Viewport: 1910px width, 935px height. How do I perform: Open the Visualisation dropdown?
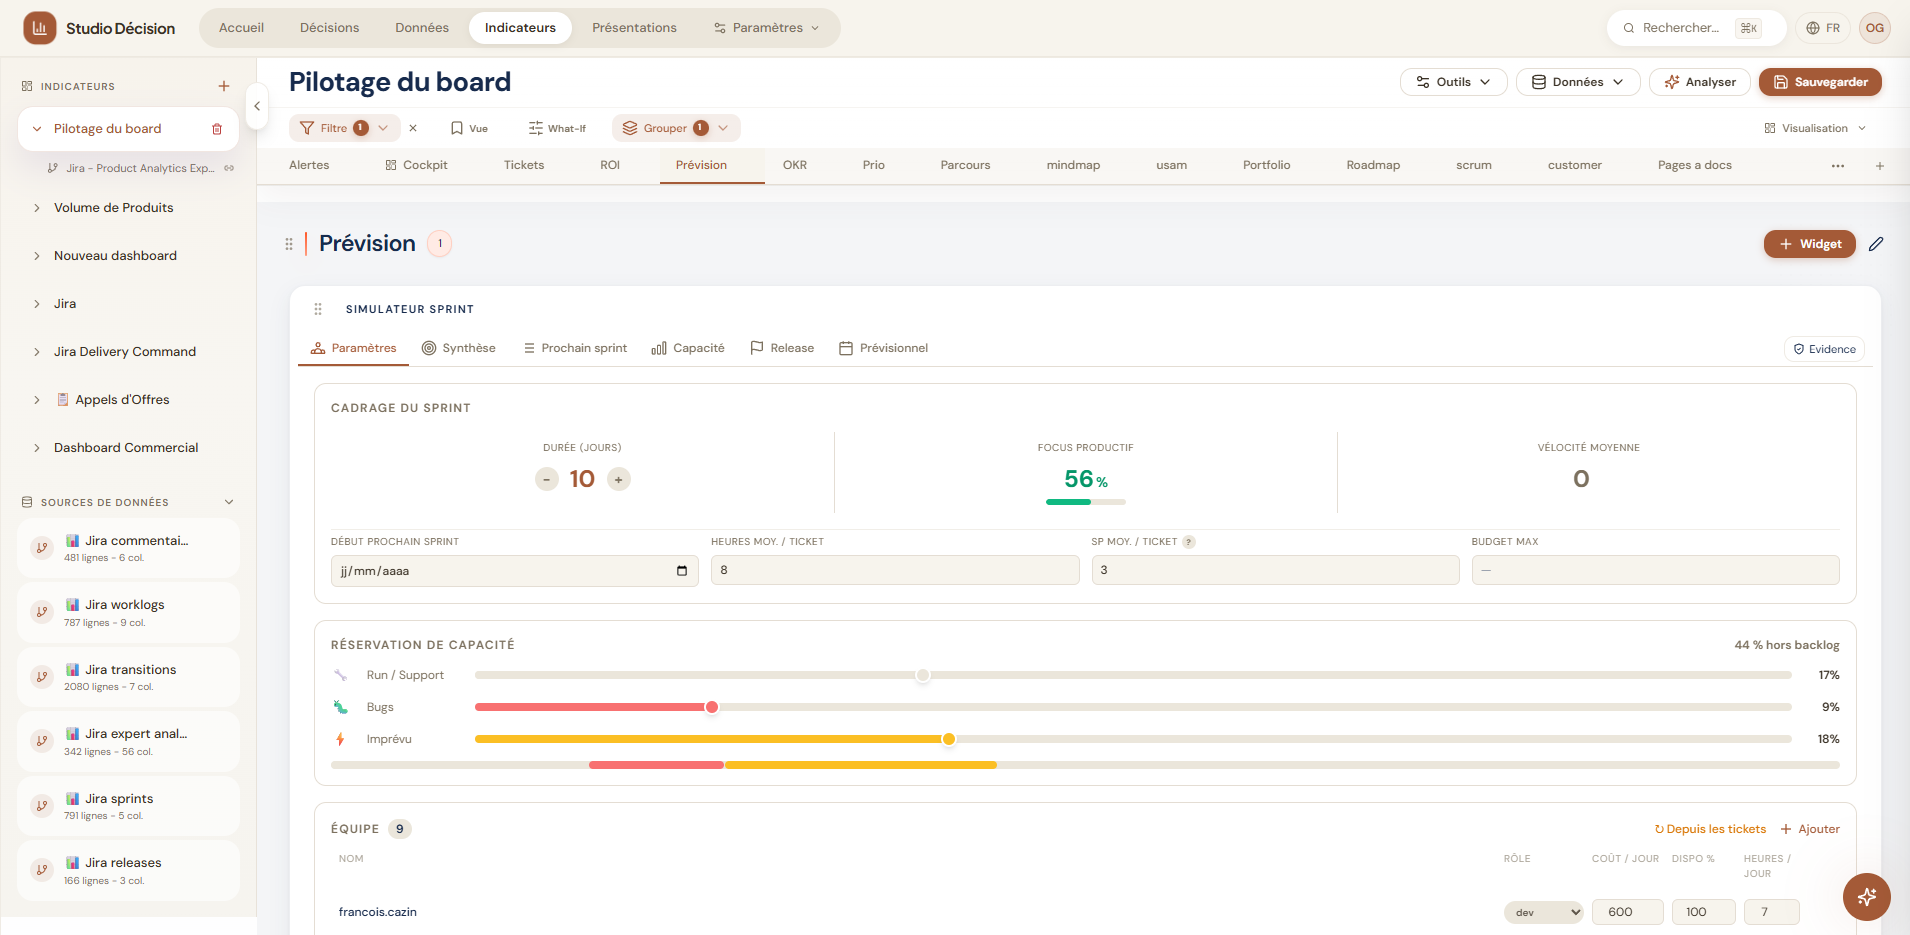pos(1815,128)
